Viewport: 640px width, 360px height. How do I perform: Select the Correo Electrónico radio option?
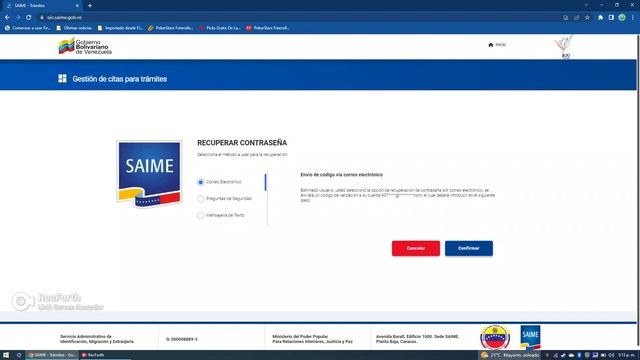200,182
